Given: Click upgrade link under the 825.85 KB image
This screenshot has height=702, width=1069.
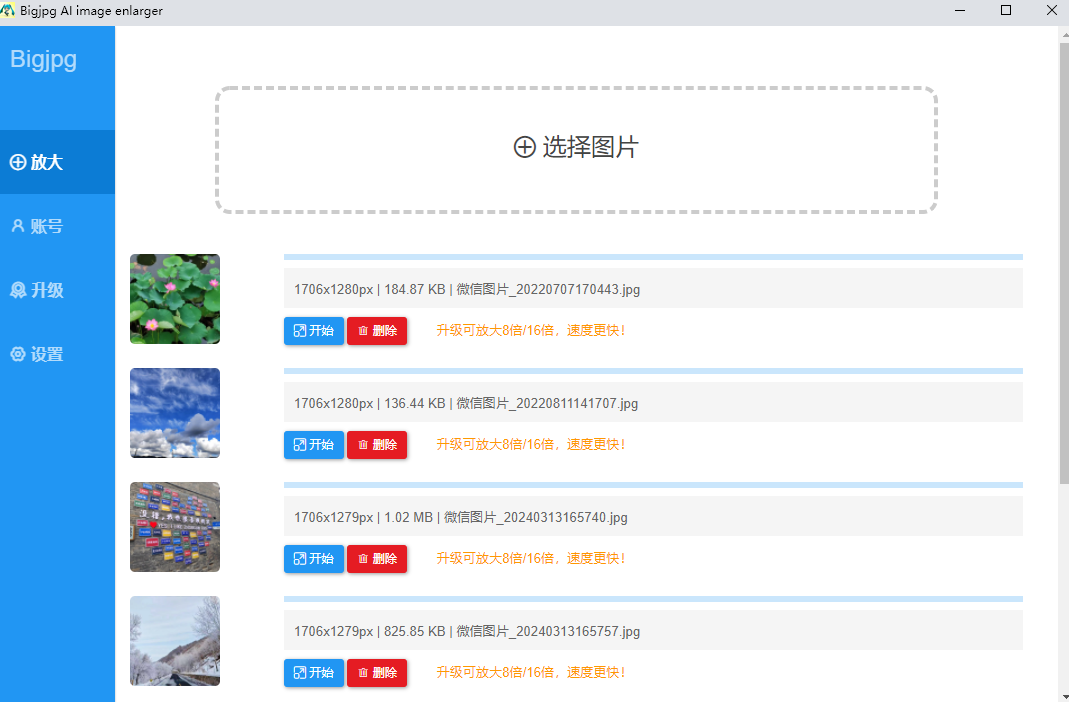Looking at the screenshot, I should click(x=530, y=672).
